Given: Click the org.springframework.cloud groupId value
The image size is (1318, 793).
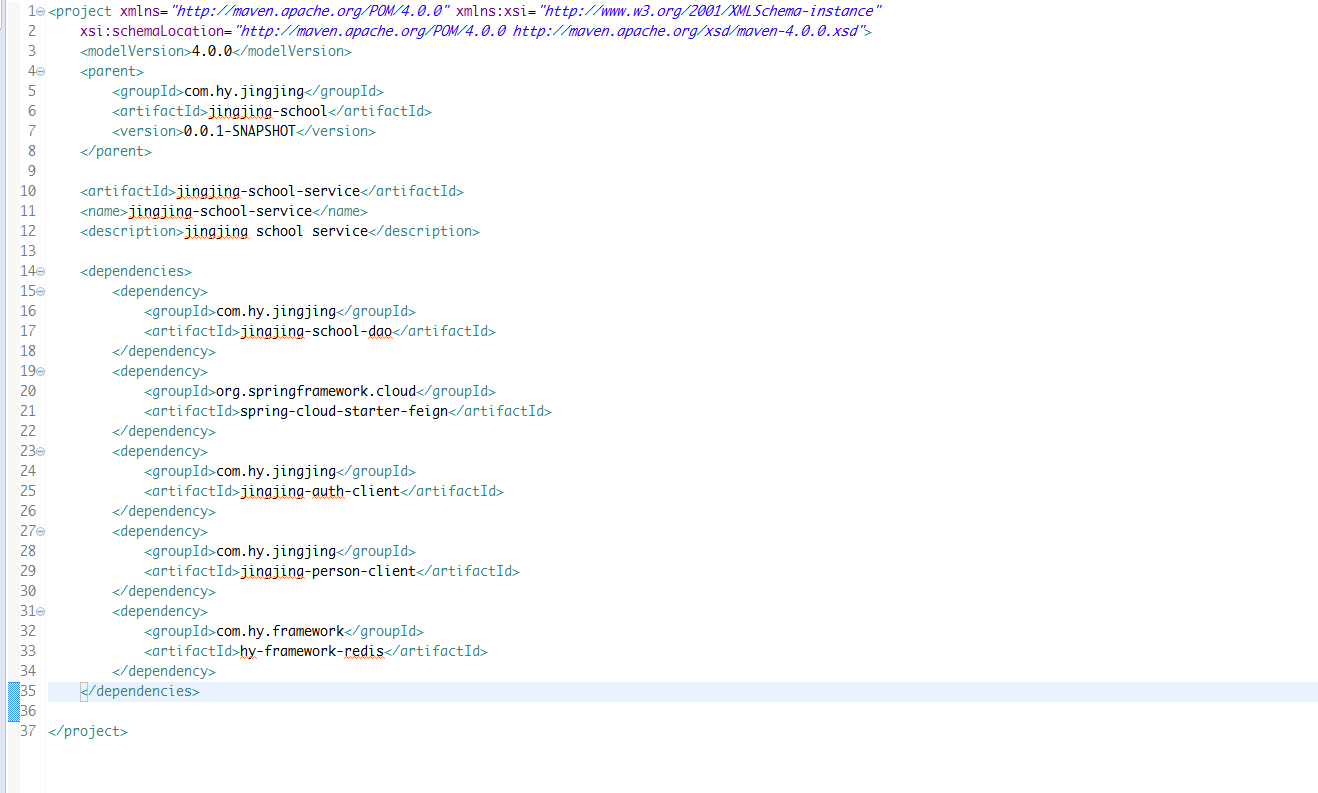Looking at the screenshot, I should 316,391.
